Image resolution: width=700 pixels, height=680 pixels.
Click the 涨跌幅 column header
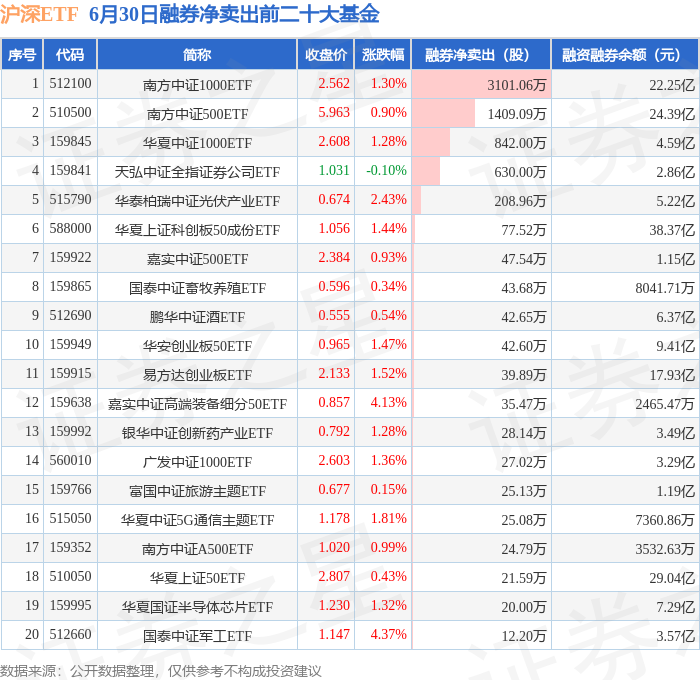click(383, 54)
